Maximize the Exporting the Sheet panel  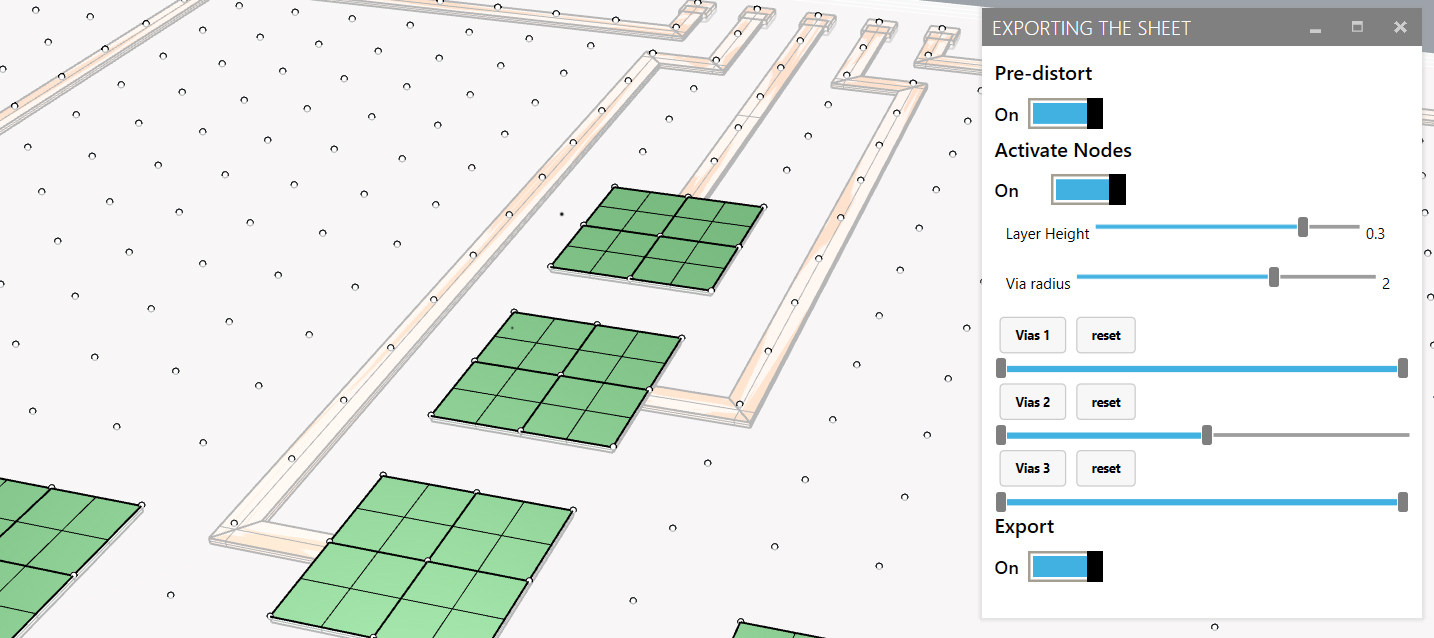tap(1357, 27)
